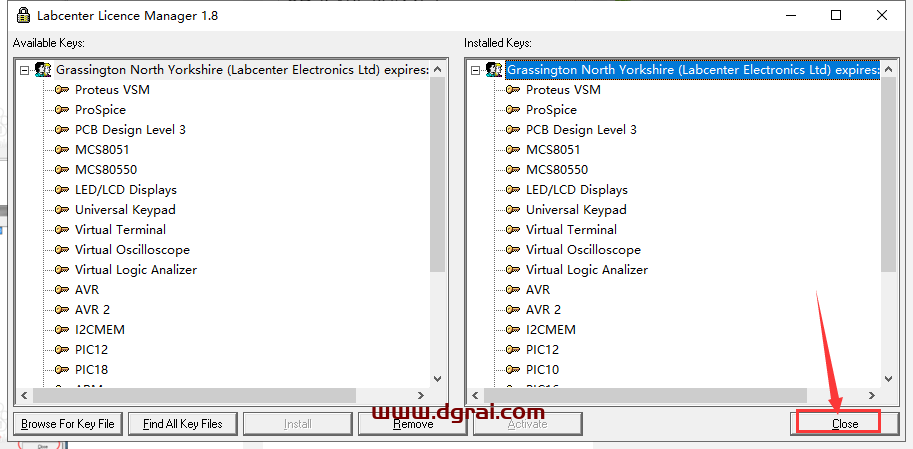913x449 pixels.
Task: Select PIC12 in Installed Keys list
Action: click(x=543, y=349)
